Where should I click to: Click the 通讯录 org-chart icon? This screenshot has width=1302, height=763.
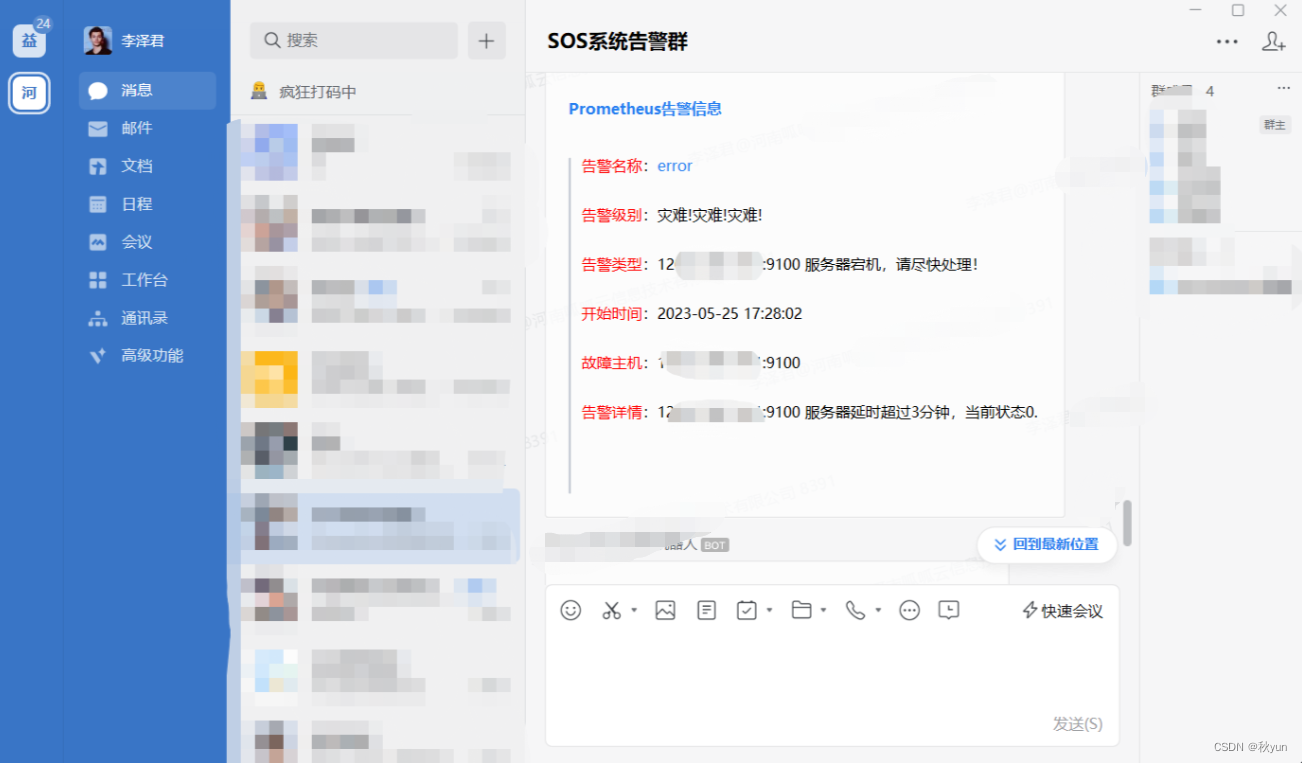click(98, 318)
